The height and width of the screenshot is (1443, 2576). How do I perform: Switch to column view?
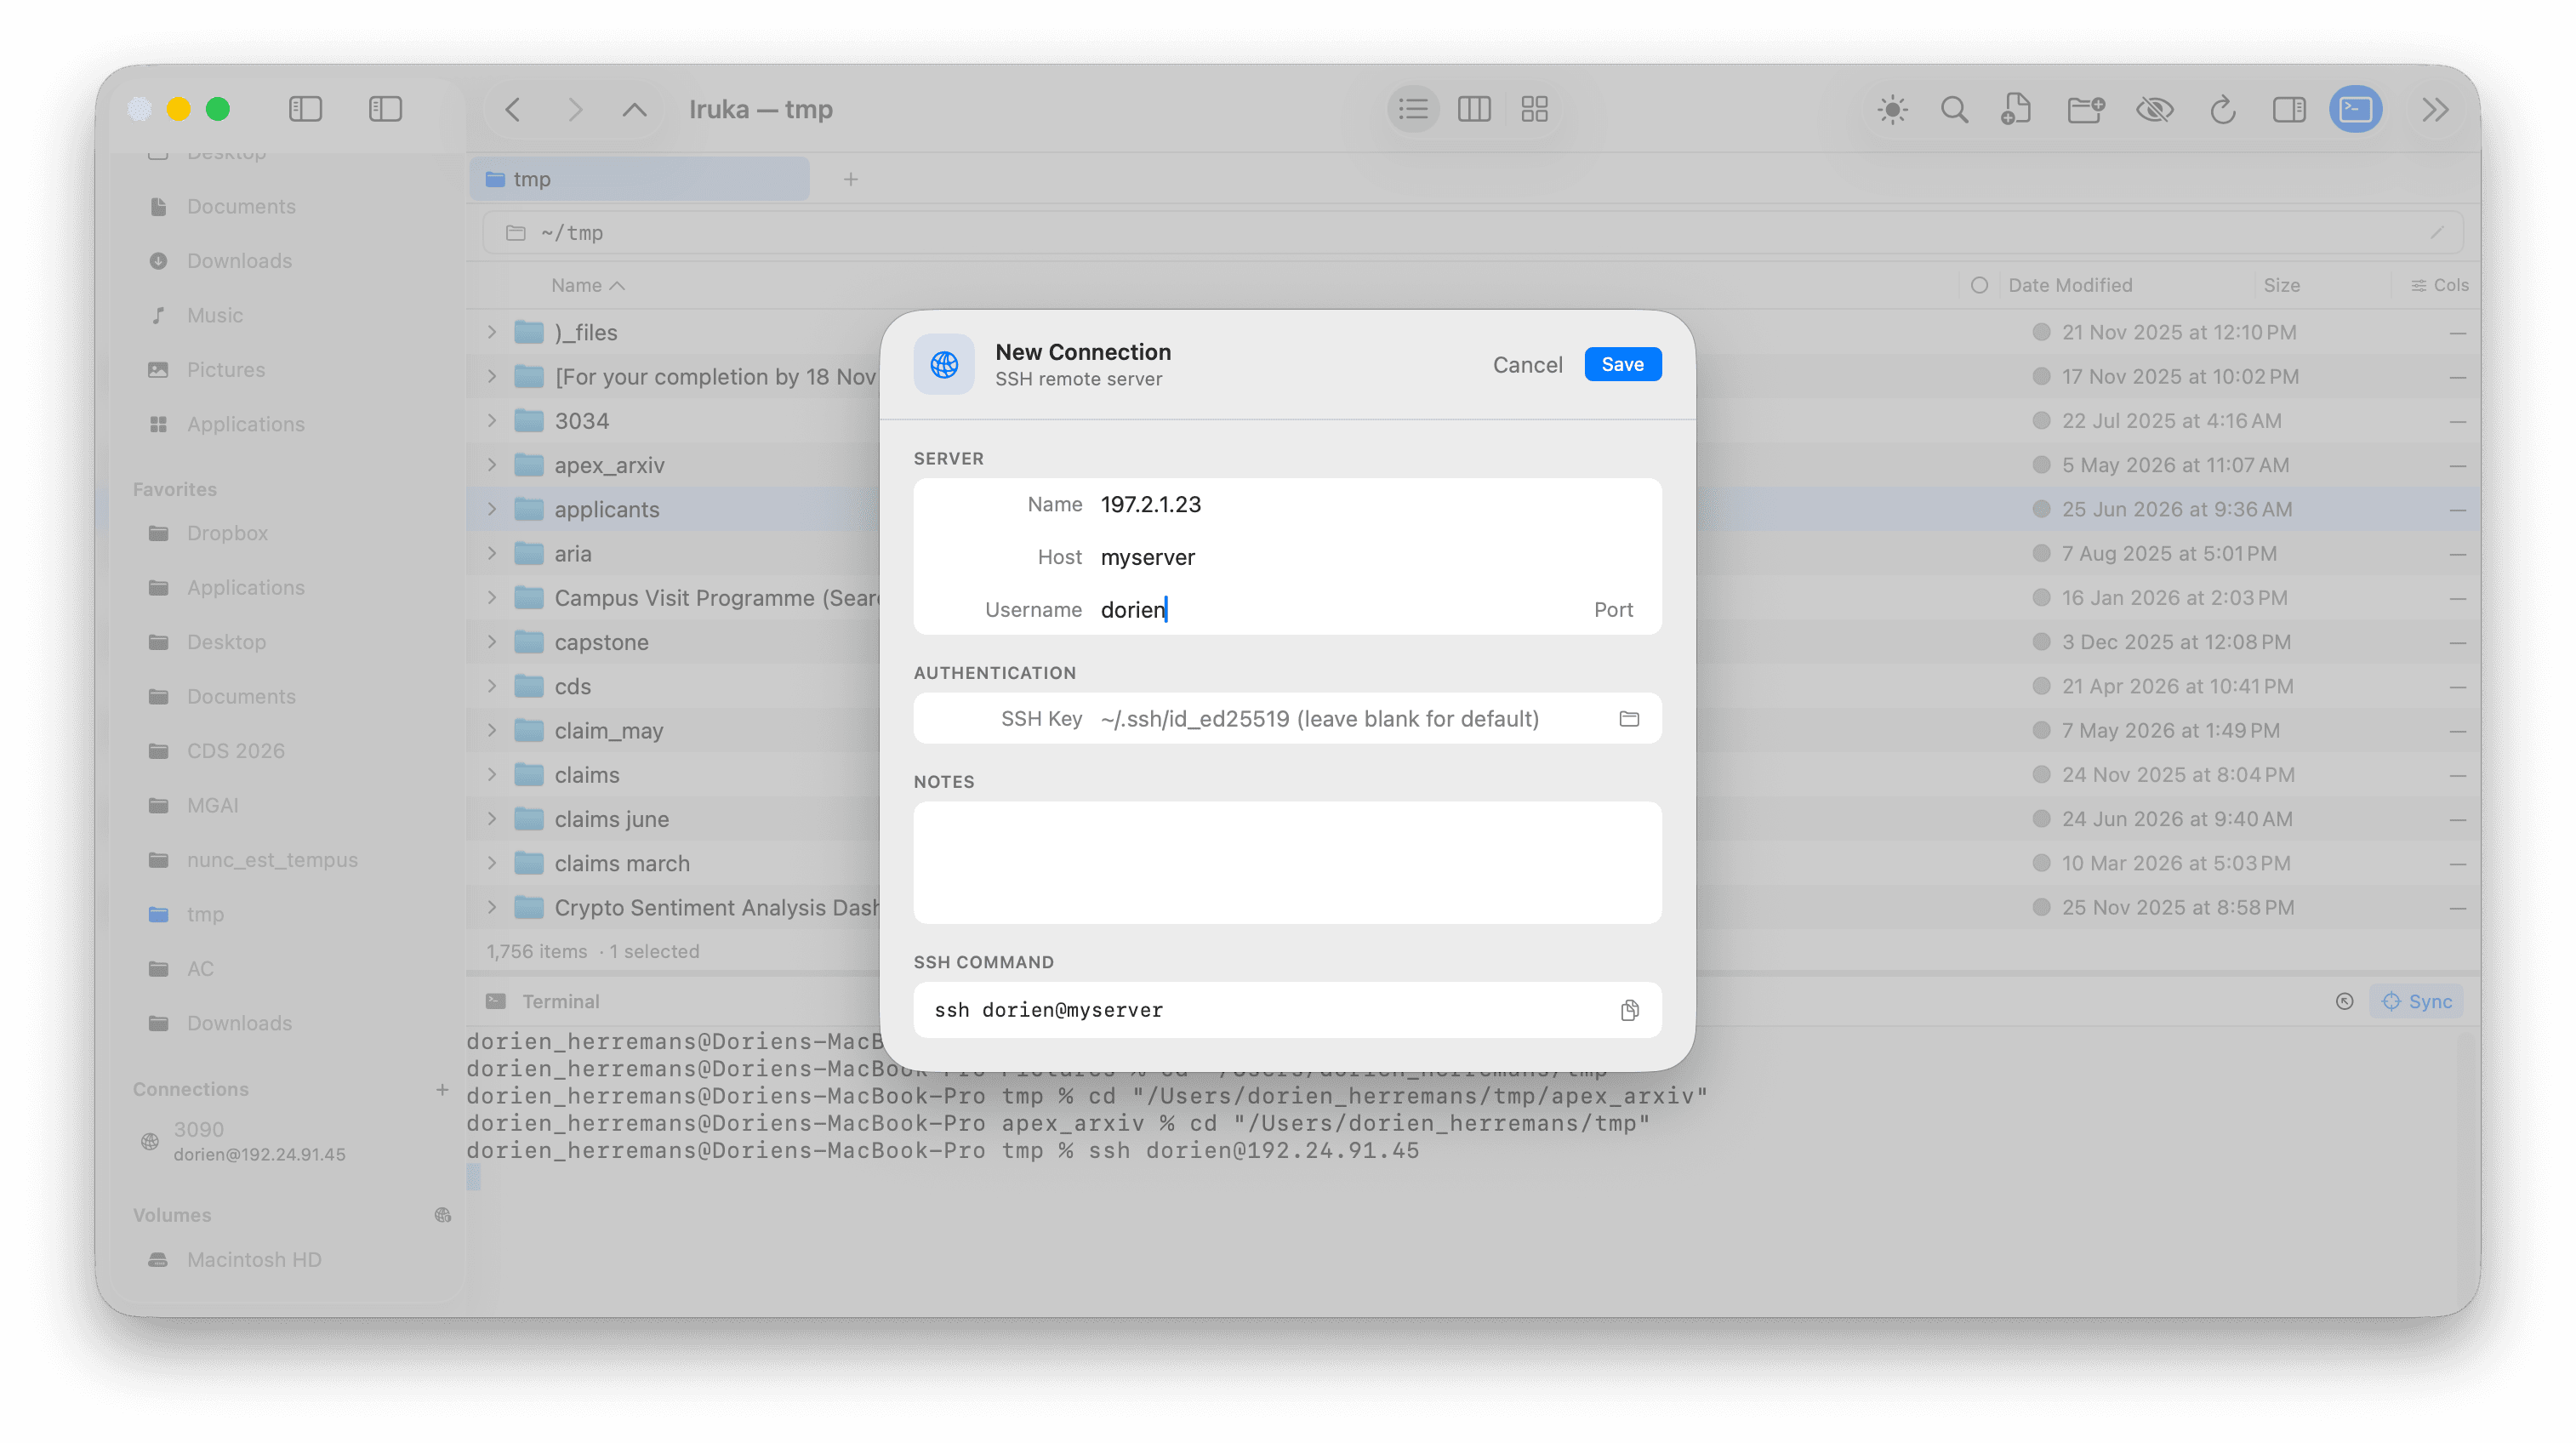coord(1474,109)
